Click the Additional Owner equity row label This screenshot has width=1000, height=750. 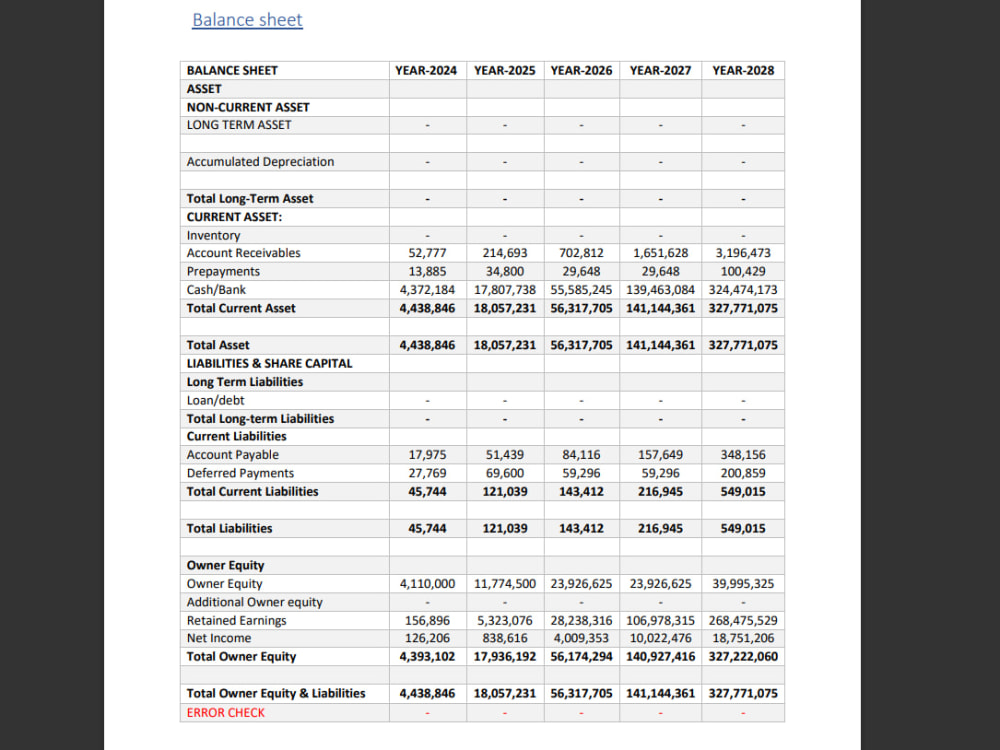click(254, 602)
